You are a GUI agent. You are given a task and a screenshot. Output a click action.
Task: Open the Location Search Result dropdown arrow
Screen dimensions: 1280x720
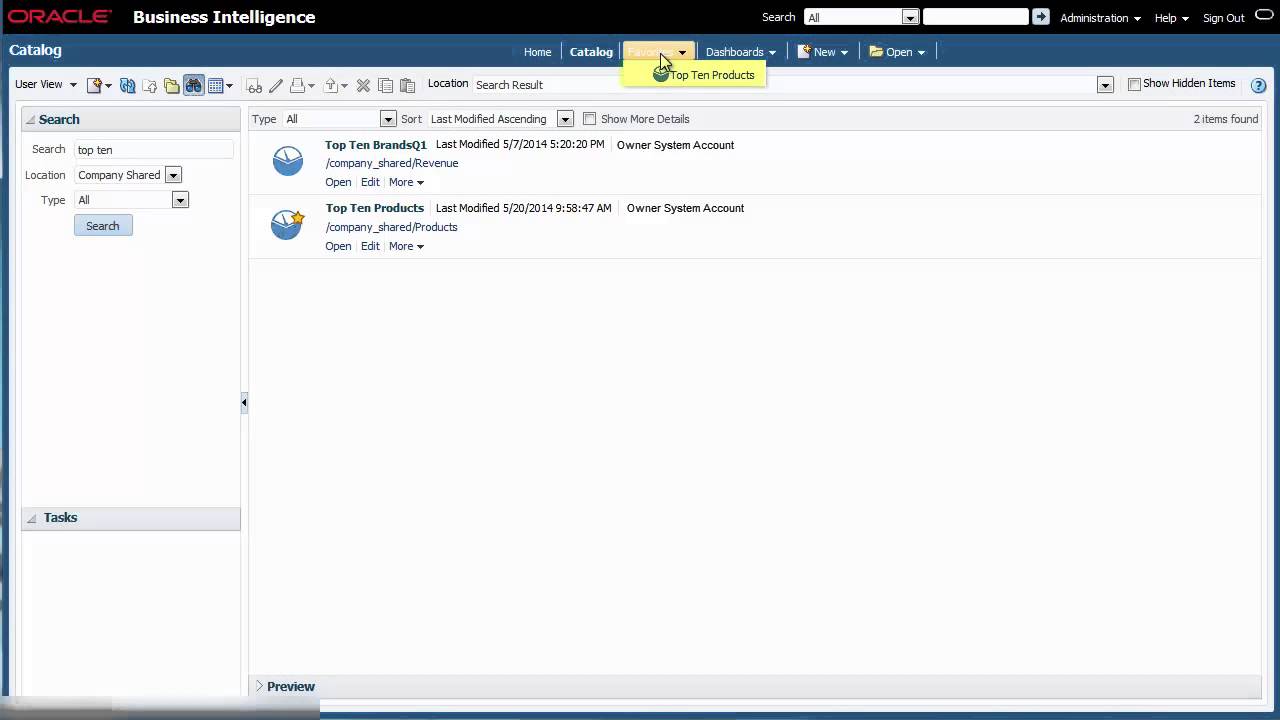click(x=1105, y=85)
